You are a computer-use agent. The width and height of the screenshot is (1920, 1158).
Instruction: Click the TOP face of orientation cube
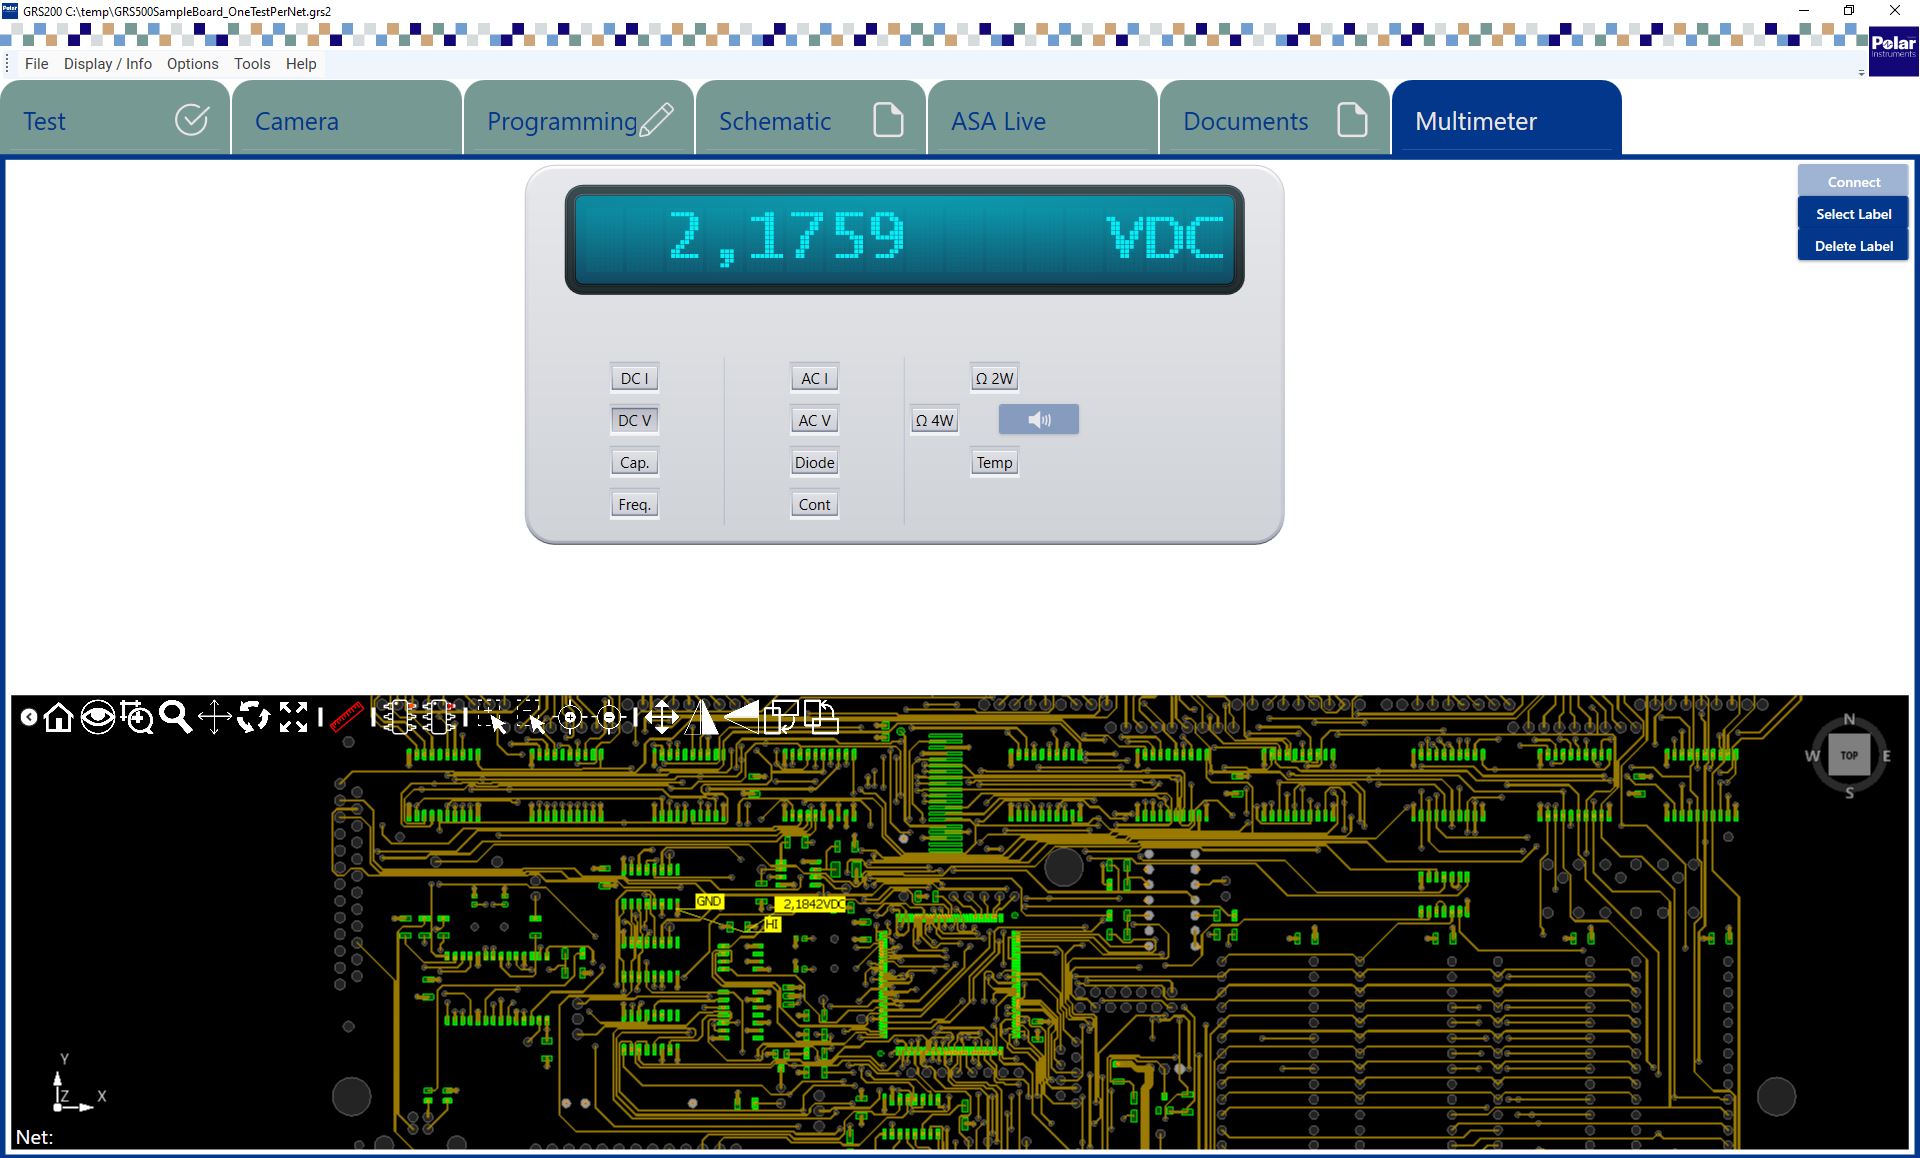1848,756
